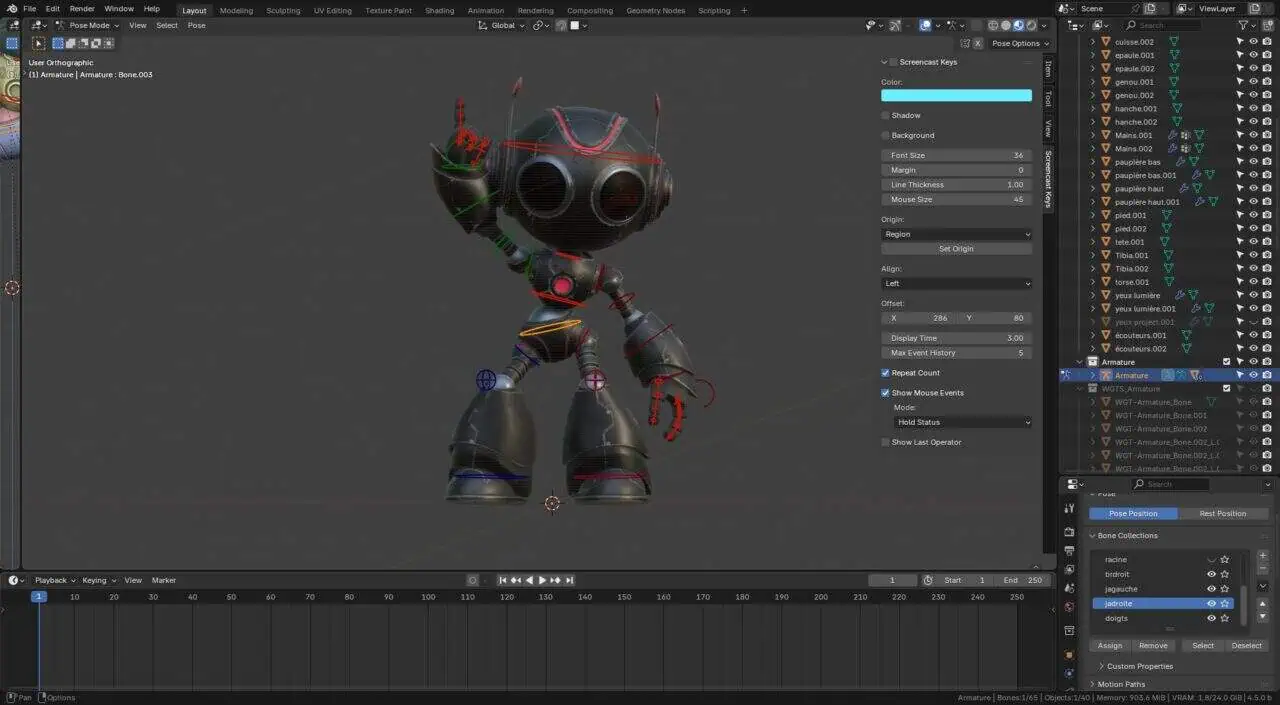
Task: Switch to the Animation workspace tab
Action: [x=486, y=10]
